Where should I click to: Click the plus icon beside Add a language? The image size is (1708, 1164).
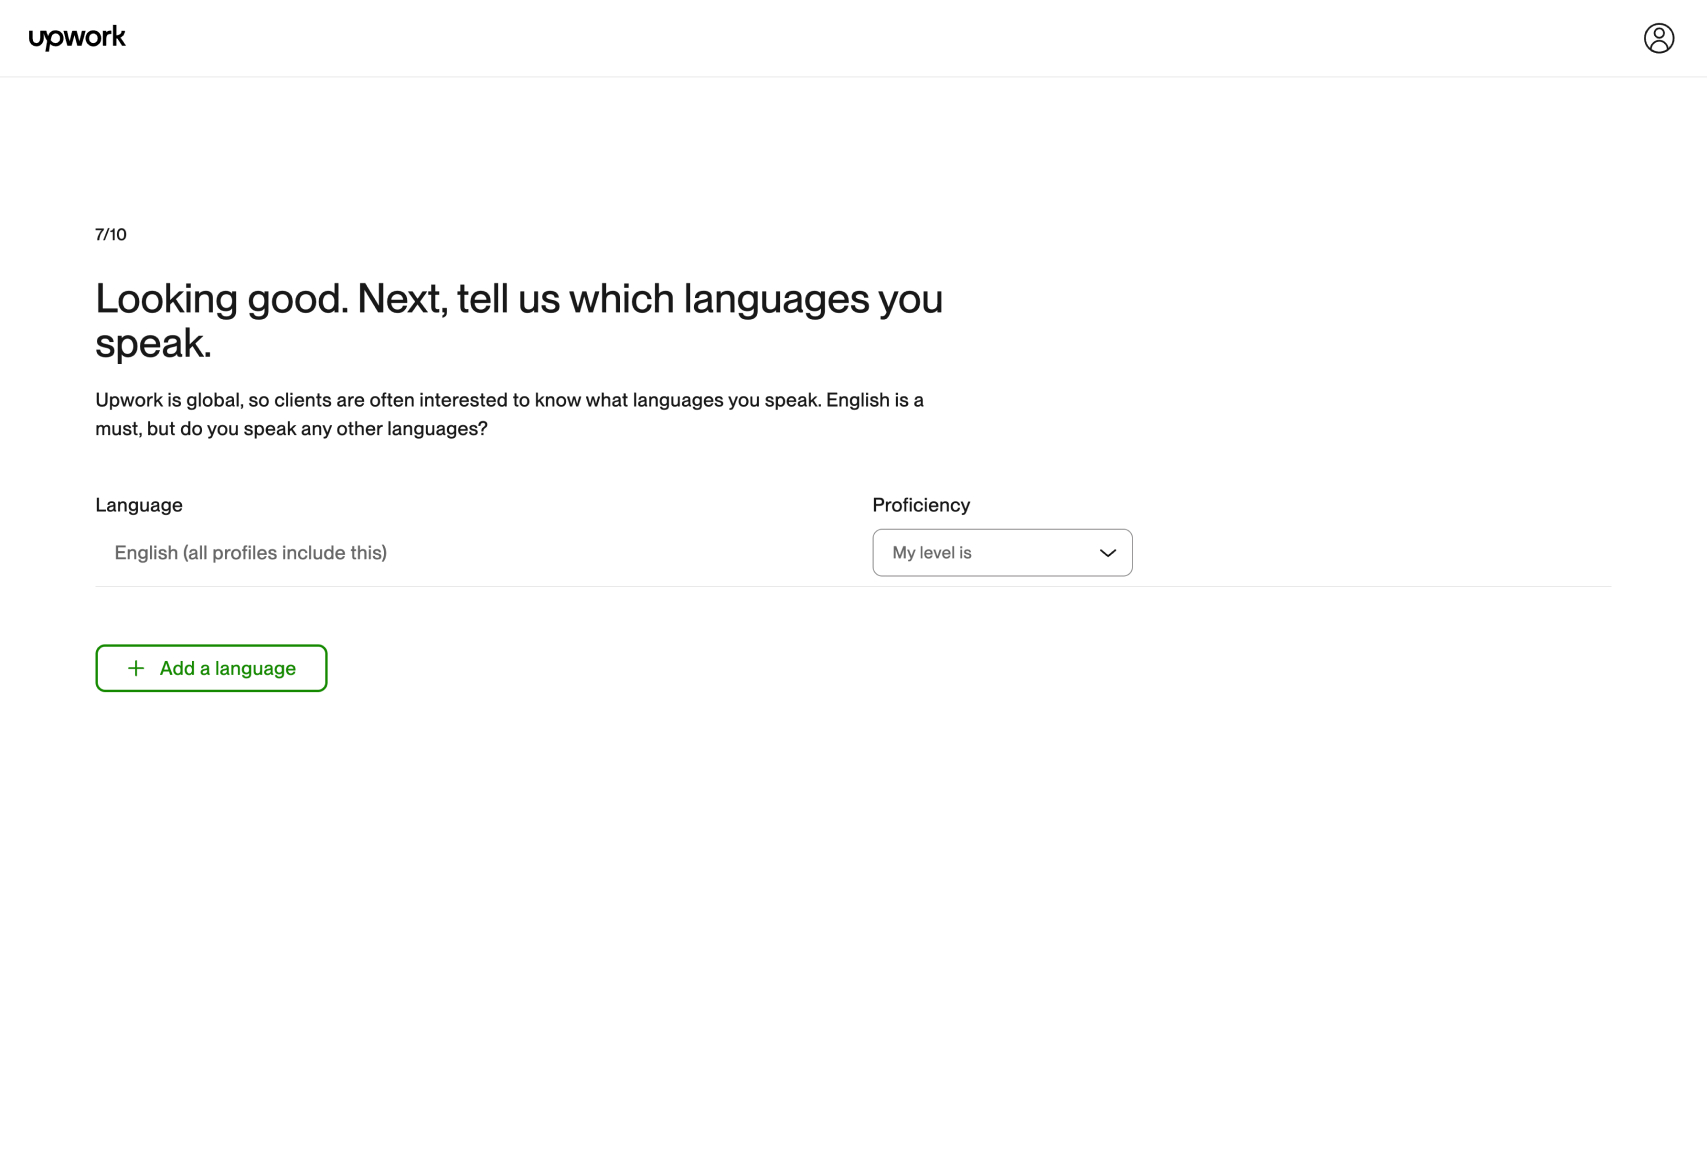pyautogui.click(x=136, y=668)
